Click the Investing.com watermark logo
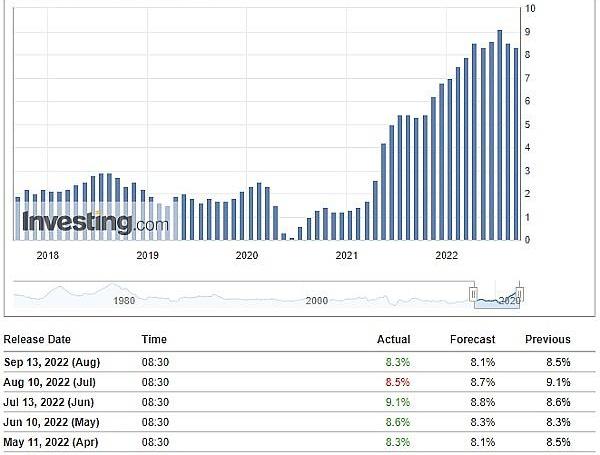The width and height of the screenshot is (600, 455). point(95,223)
